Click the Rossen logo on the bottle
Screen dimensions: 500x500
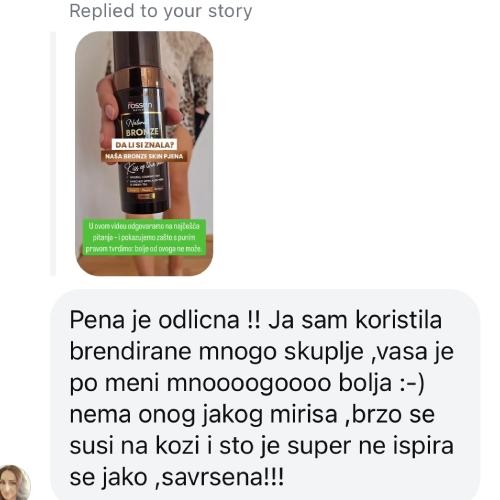click(140, 105)
